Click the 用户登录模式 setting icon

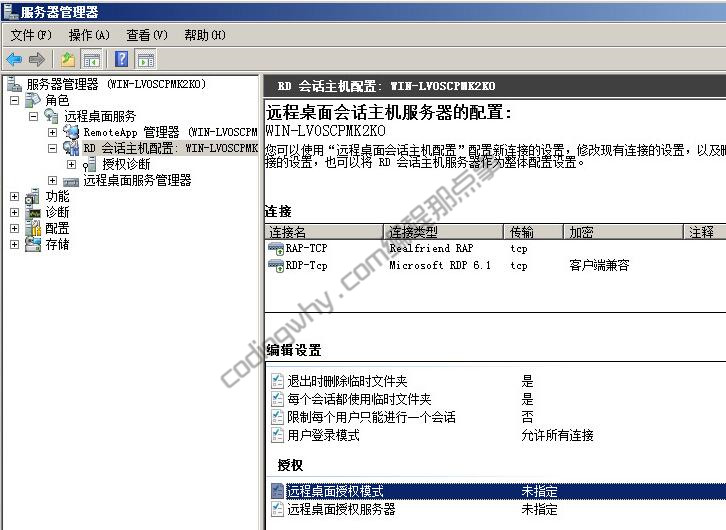[277, 435]
